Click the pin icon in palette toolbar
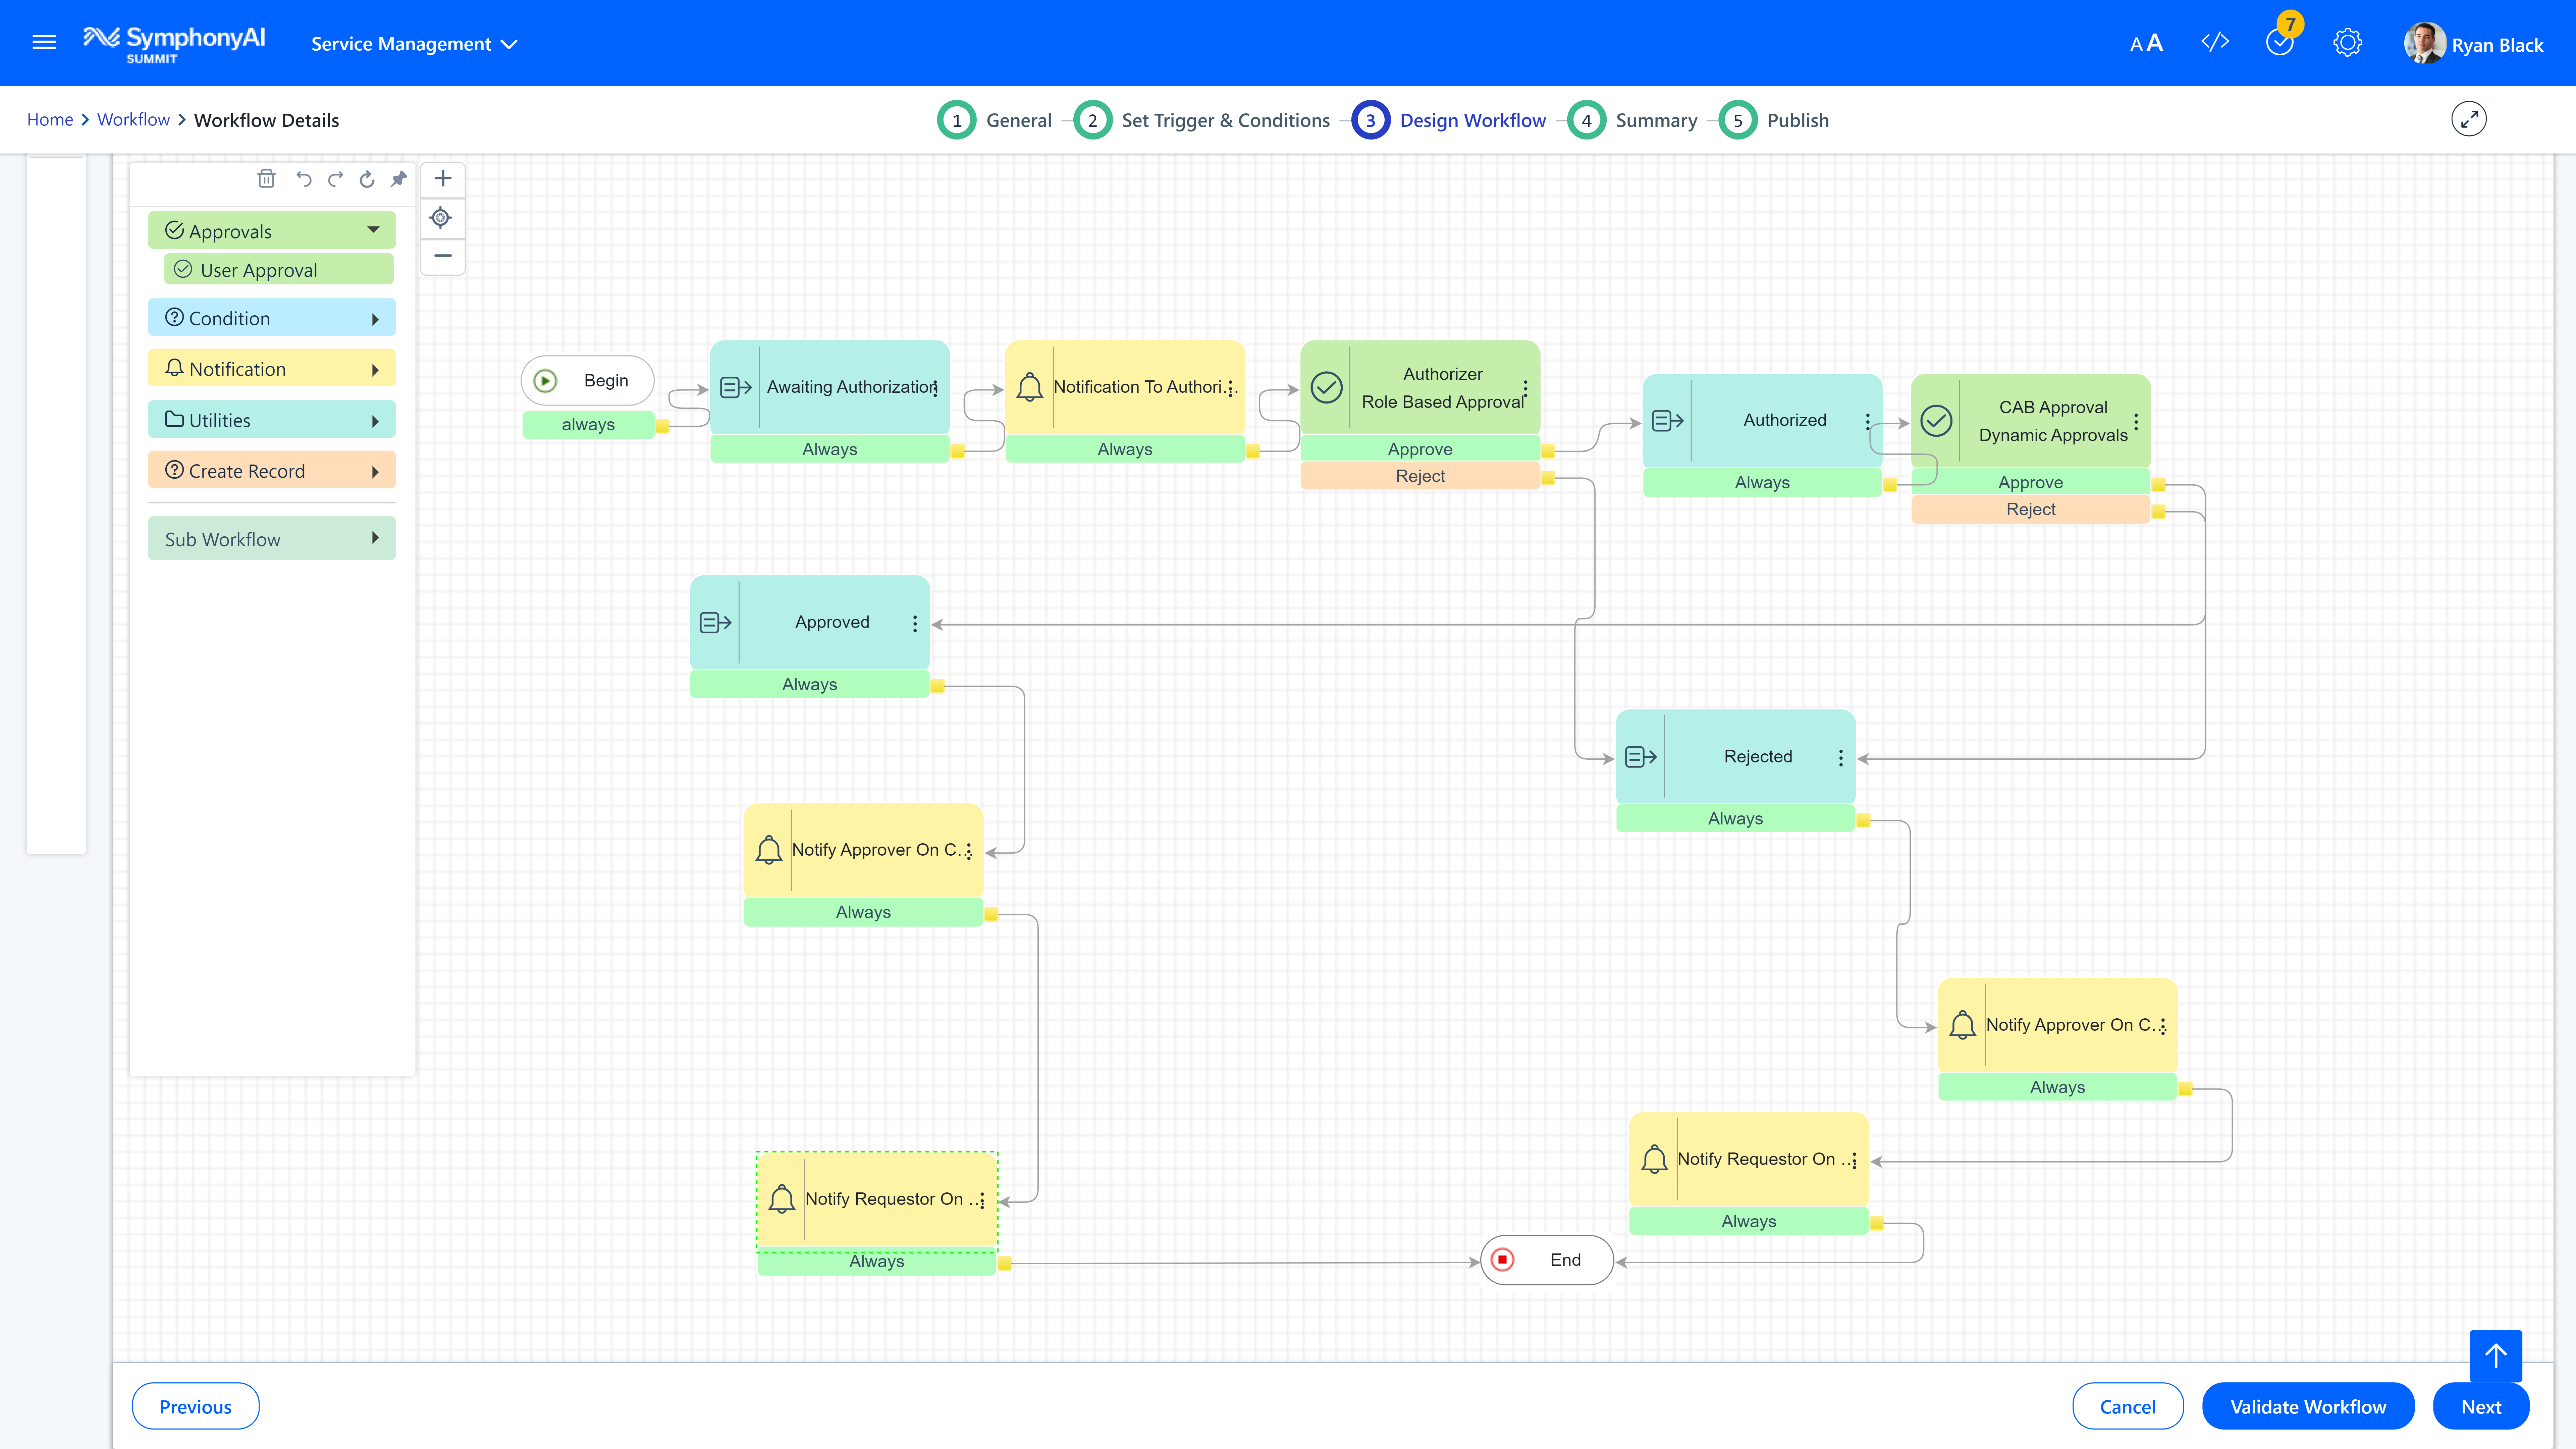Viewport: 2576px width, 1449px height. [399, 179]
